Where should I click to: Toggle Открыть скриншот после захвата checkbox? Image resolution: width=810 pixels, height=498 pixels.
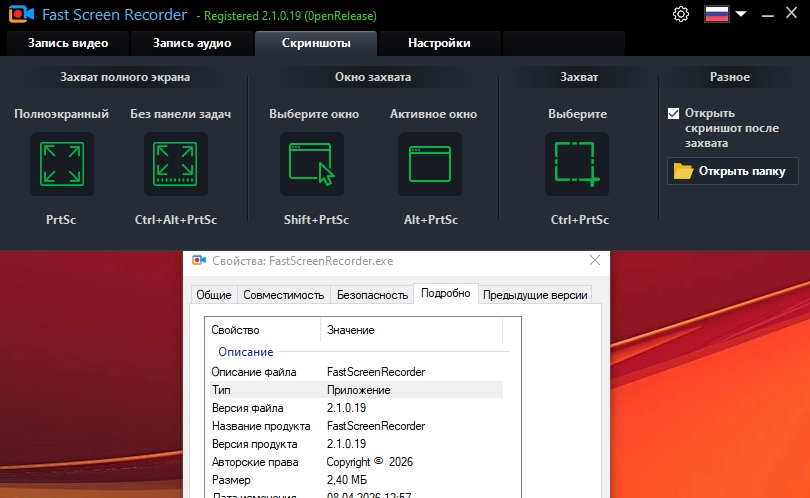click(x=673, y=113)
